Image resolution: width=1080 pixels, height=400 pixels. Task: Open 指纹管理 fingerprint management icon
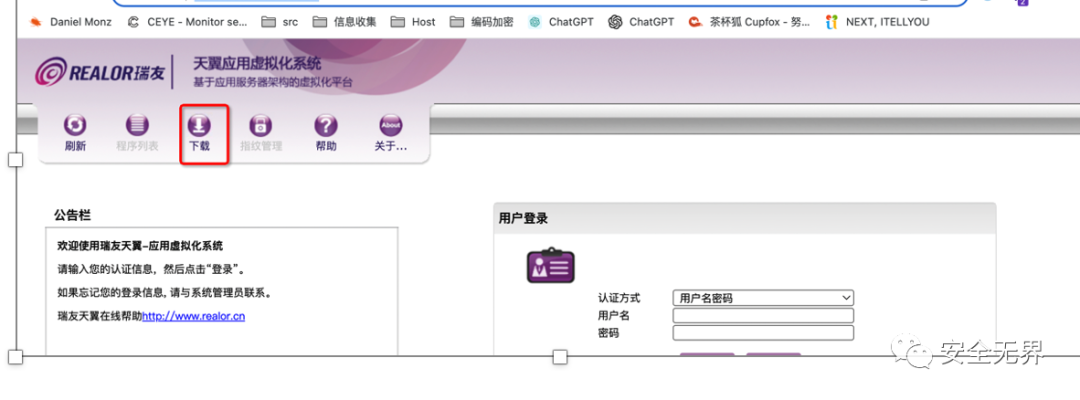coord(260,125)
